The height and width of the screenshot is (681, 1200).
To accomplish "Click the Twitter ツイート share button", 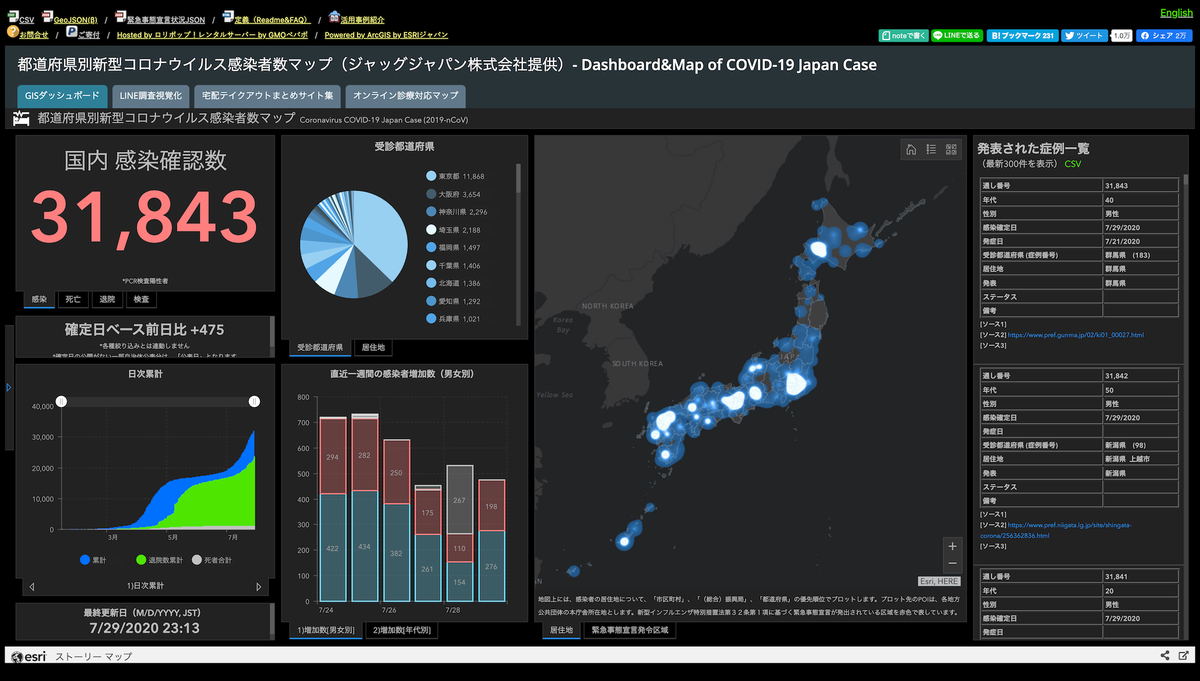I will [1084, 35].
